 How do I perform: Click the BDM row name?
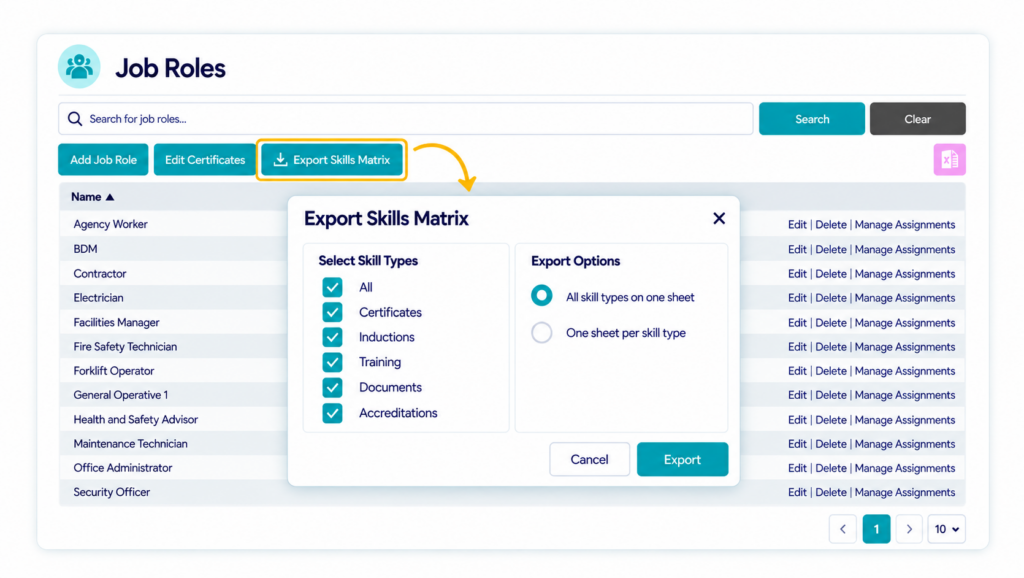pyautogui.click(x=86, y=249)
